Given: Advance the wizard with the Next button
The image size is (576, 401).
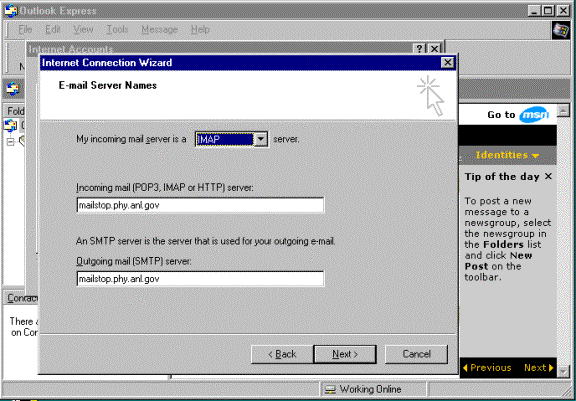Looking at the screenshot, I should pos(345,354).
